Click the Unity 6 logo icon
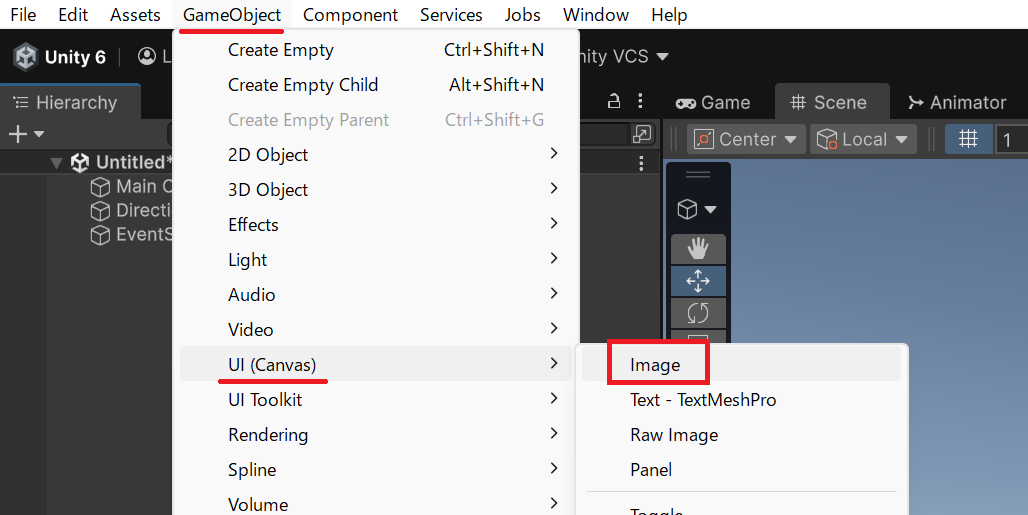Viewport: 1028px width, 515px height. pos(26,57)
